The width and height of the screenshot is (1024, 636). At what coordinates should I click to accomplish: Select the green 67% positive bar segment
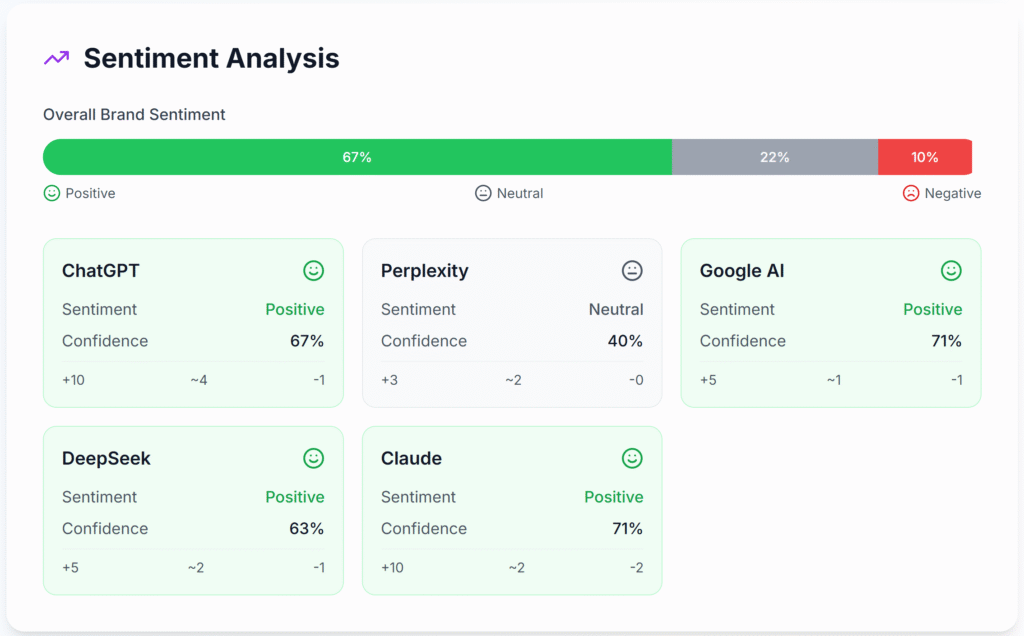tap(357, 157)
